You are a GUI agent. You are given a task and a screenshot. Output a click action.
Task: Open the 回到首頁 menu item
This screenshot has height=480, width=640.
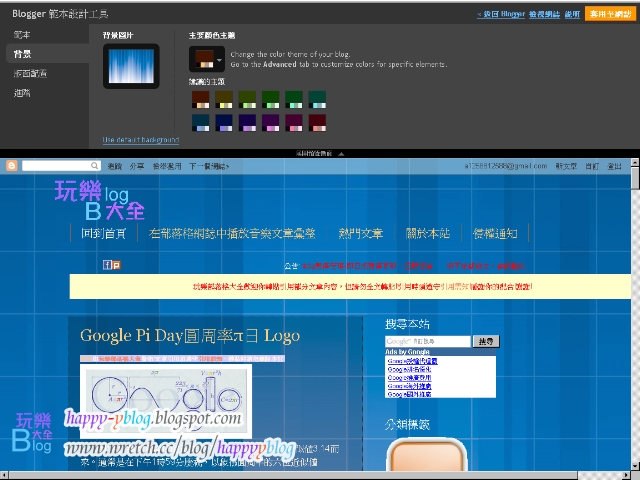104,233
